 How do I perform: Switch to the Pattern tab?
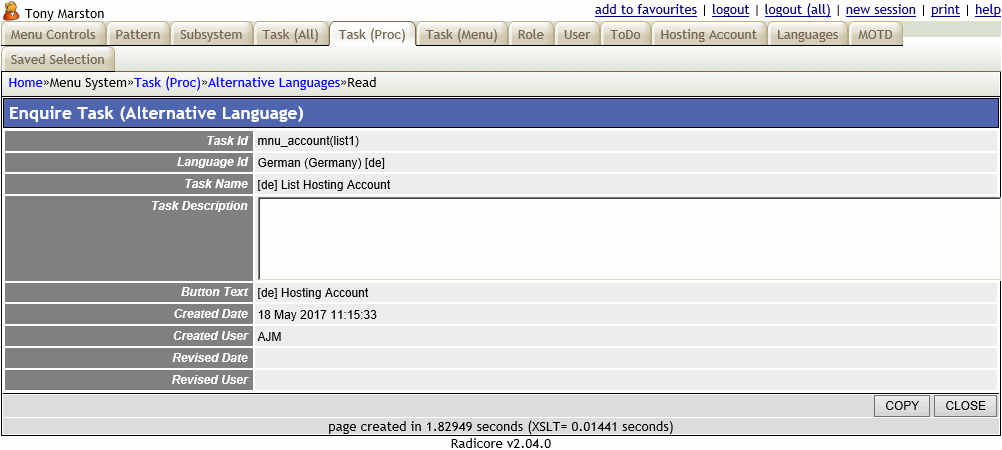coord(138,35)
